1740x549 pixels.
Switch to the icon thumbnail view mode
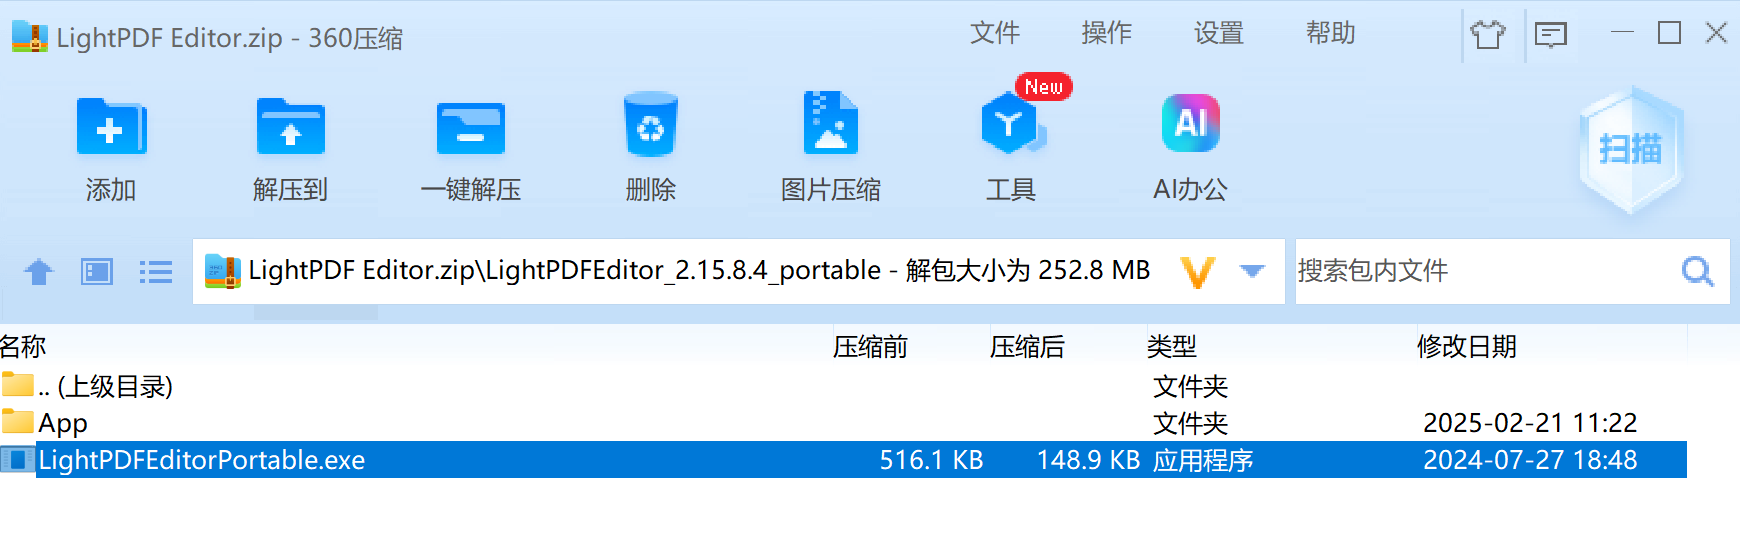point(97,271)
